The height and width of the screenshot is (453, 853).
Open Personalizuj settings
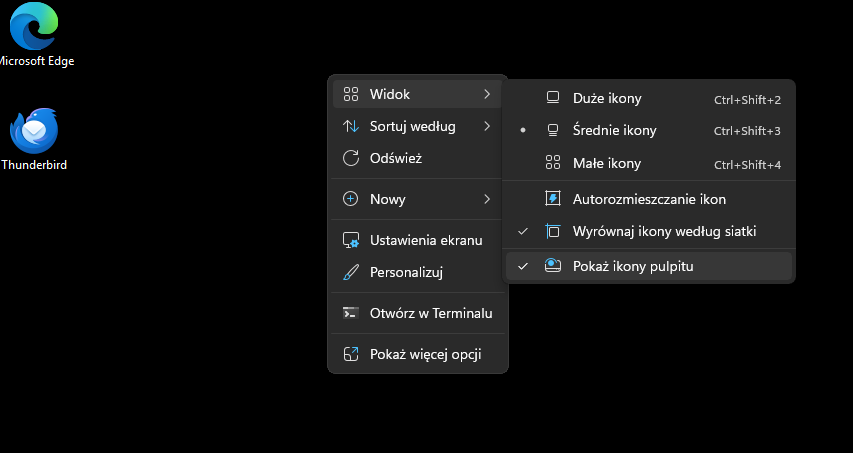pos(406,271)
